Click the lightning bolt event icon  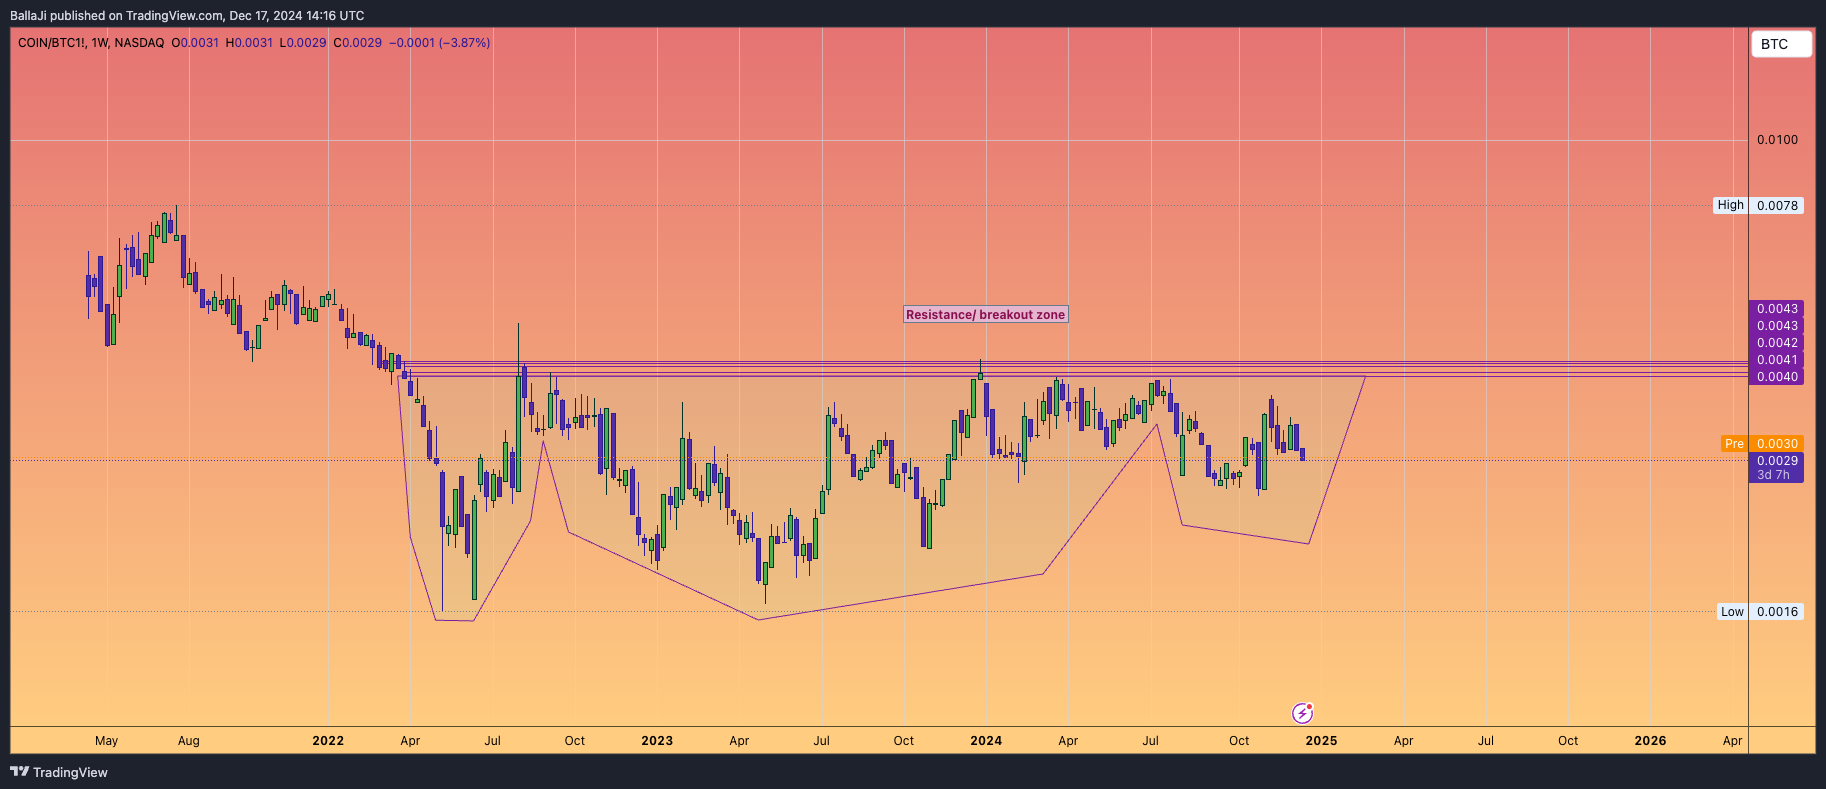point(1302,713)
